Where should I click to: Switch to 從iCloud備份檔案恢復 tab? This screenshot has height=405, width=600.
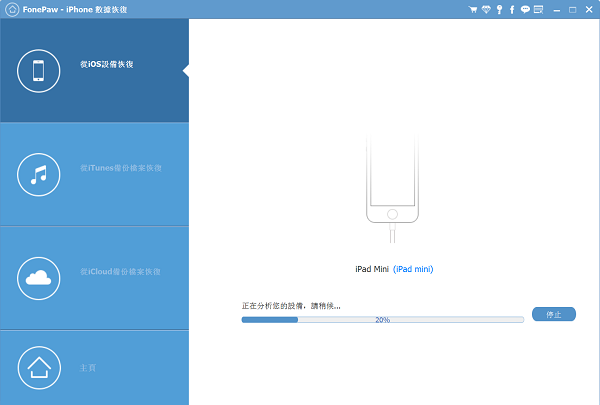tap(120, 271)
